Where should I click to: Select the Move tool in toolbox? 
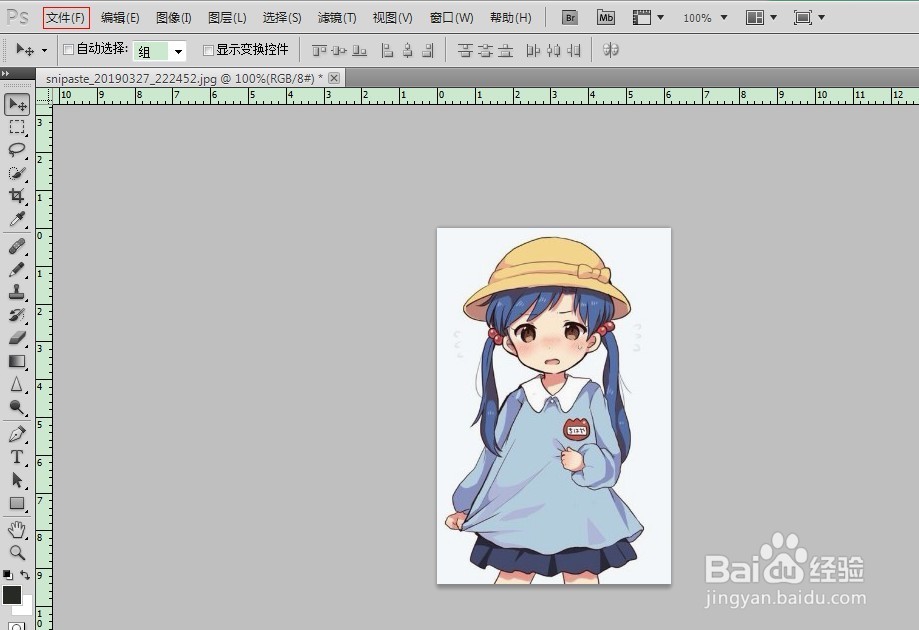coord(17,104)
